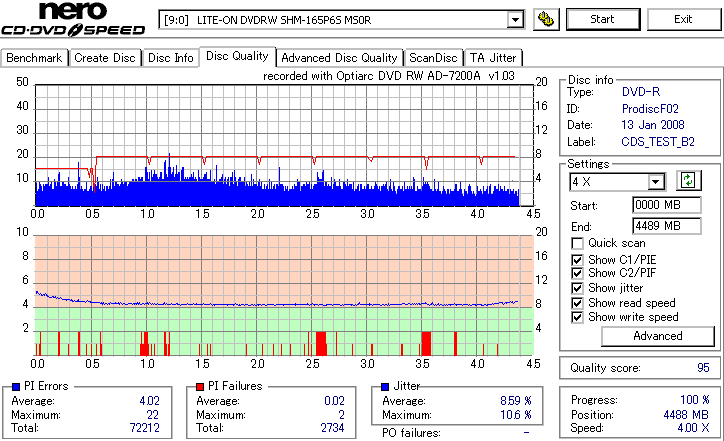Open the Disc Info tab

pos(170,58)
